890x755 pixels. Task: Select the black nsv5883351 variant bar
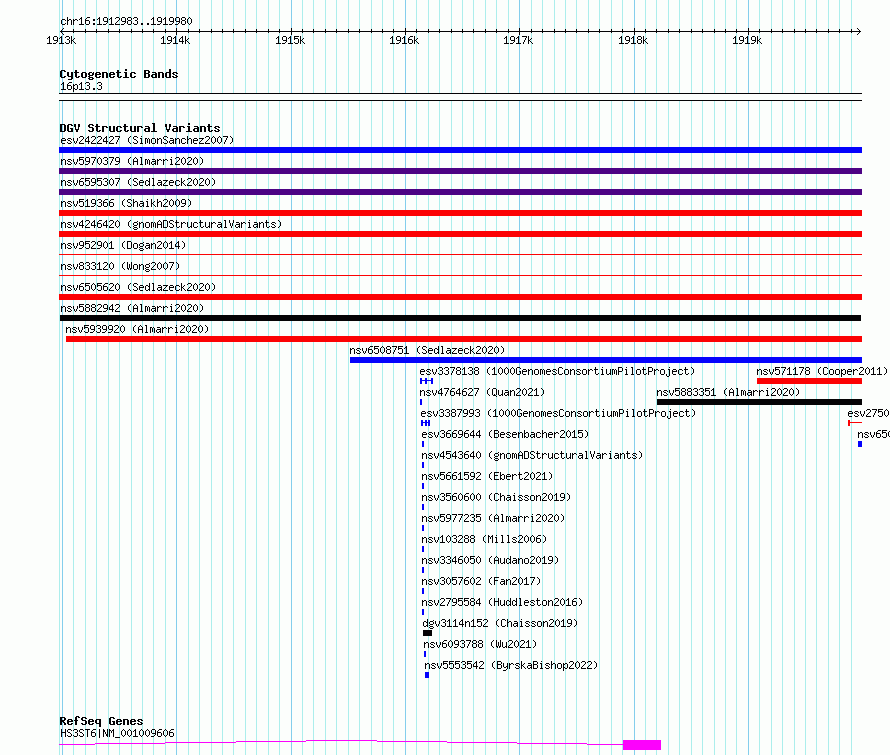click(x=759, y=402)
